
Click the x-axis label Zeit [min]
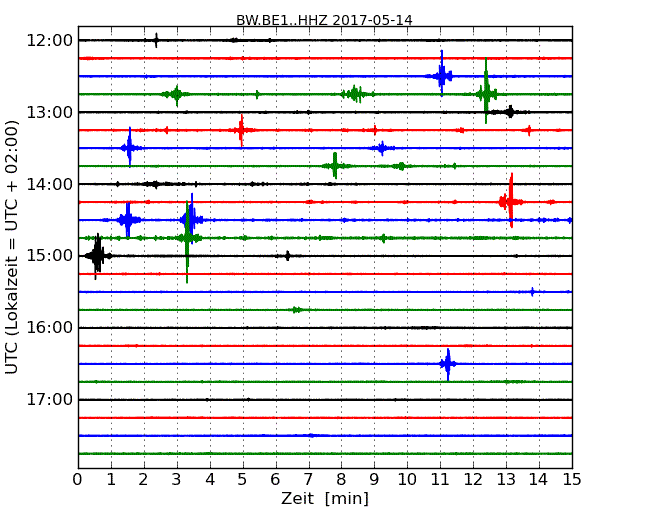pos(325,498)
